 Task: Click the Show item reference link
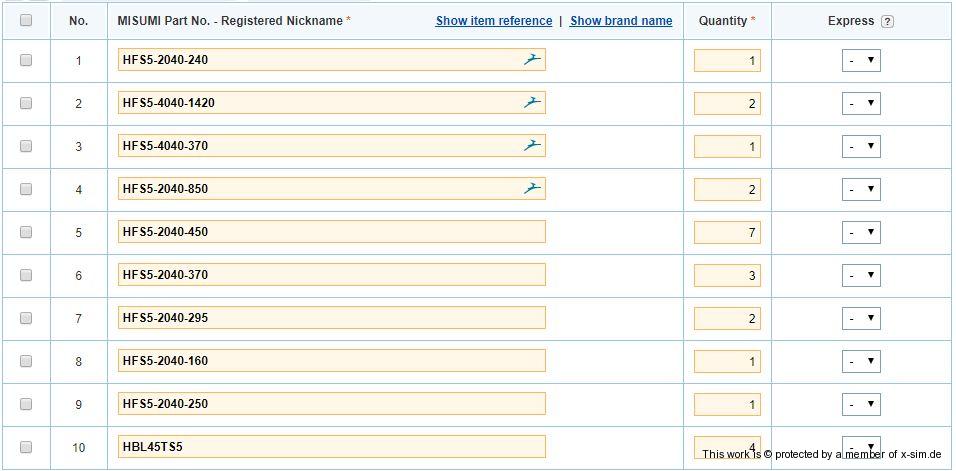click(x=494, y=21)
